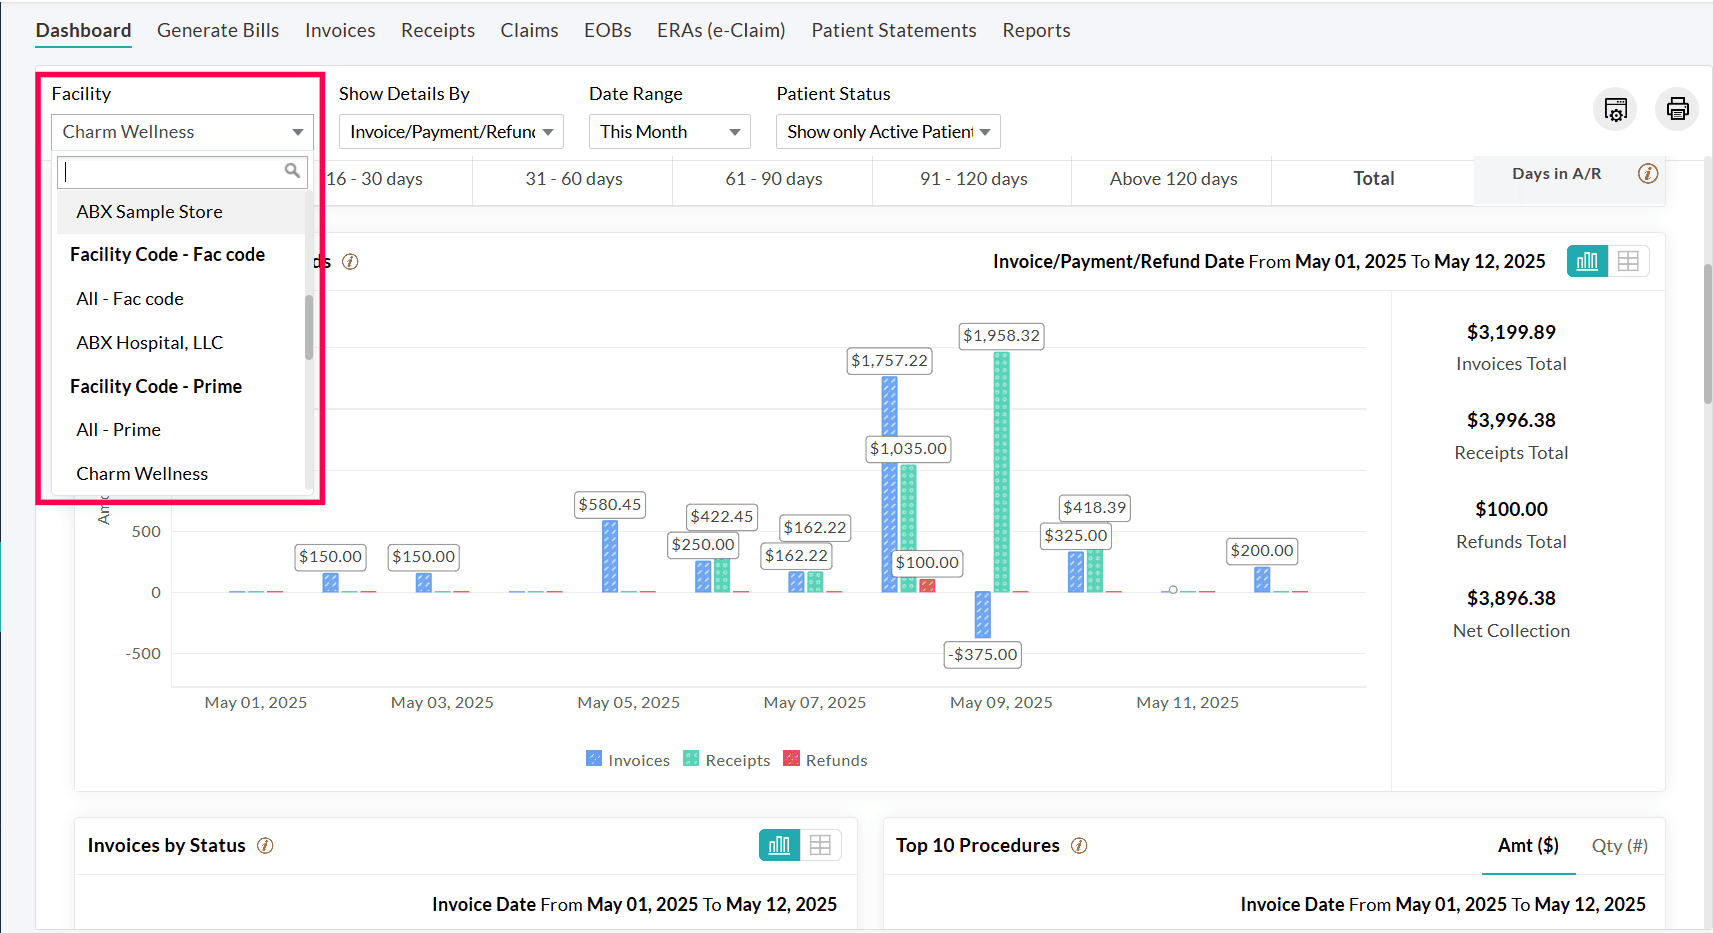Switch Top 10 Procedures to Qty (#)
This screenshot has width=1713, height=933.
point(1619,846)
